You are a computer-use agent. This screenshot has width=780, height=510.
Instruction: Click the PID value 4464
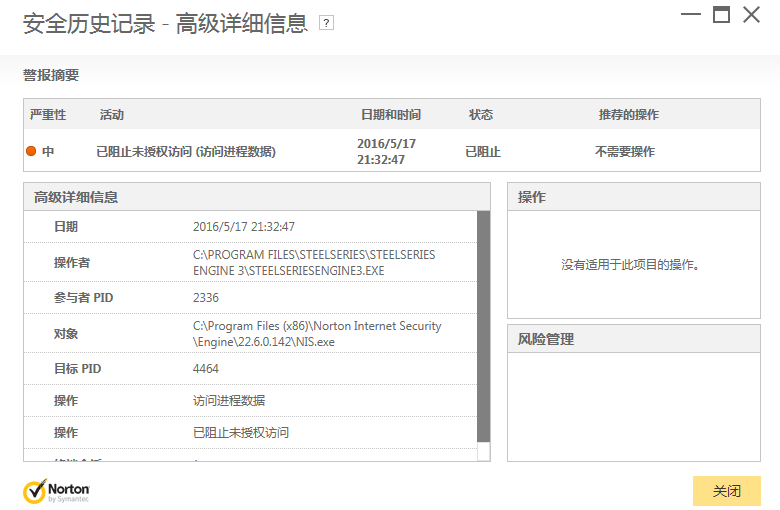[x=206, y=369]
